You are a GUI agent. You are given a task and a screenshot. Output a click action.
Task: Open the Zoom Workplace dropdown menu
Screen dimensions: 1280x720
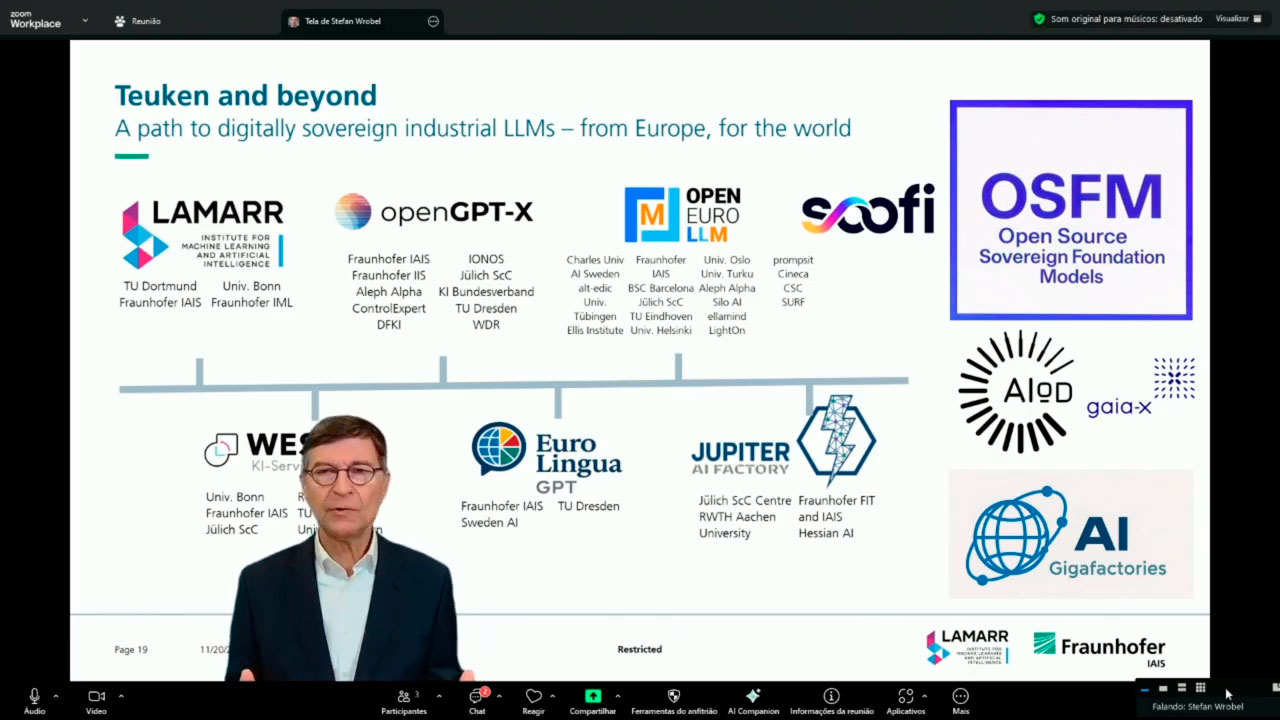(x=85, y=20)
